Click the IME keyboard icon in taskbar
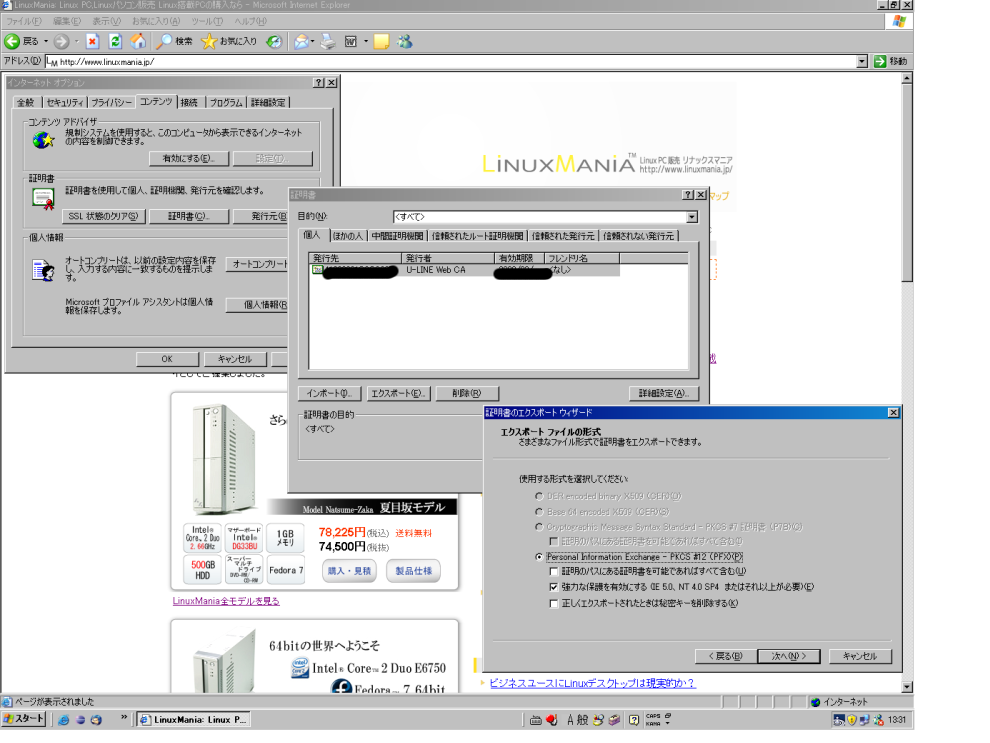The height and width of the screenshot is (743, 990). tap(535, 720)
